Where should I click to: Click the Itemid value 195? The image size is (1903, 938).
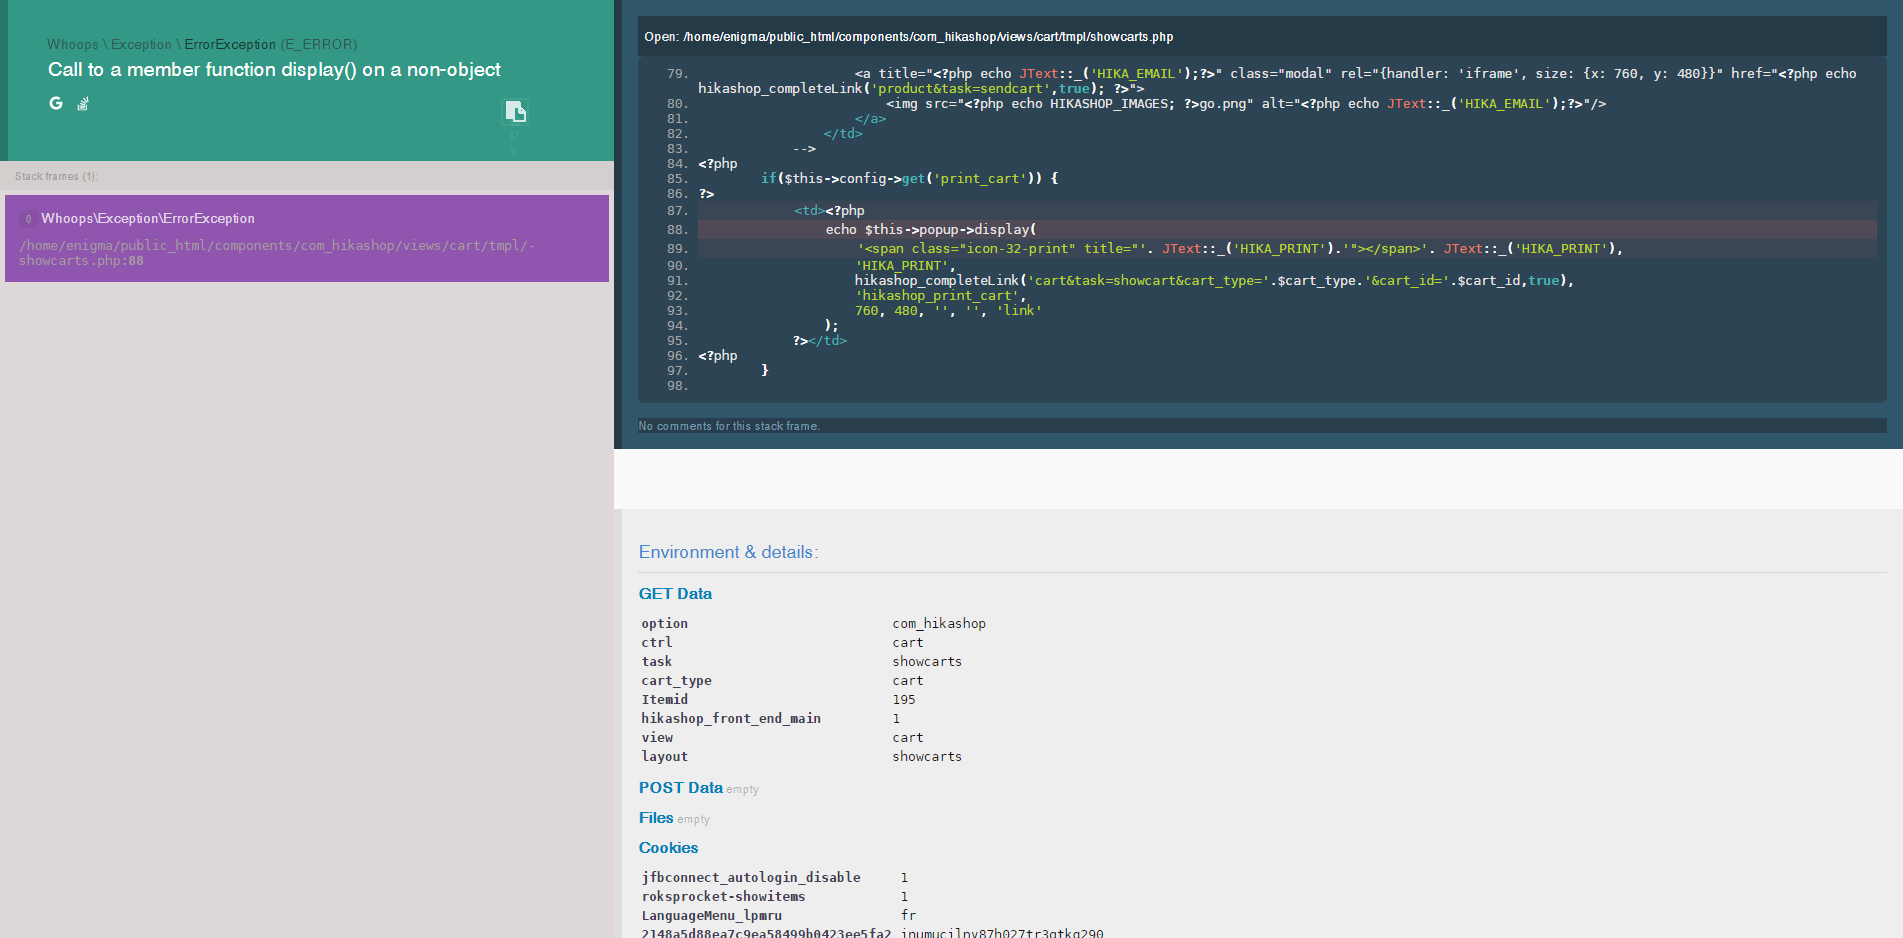tap(904, 700)
